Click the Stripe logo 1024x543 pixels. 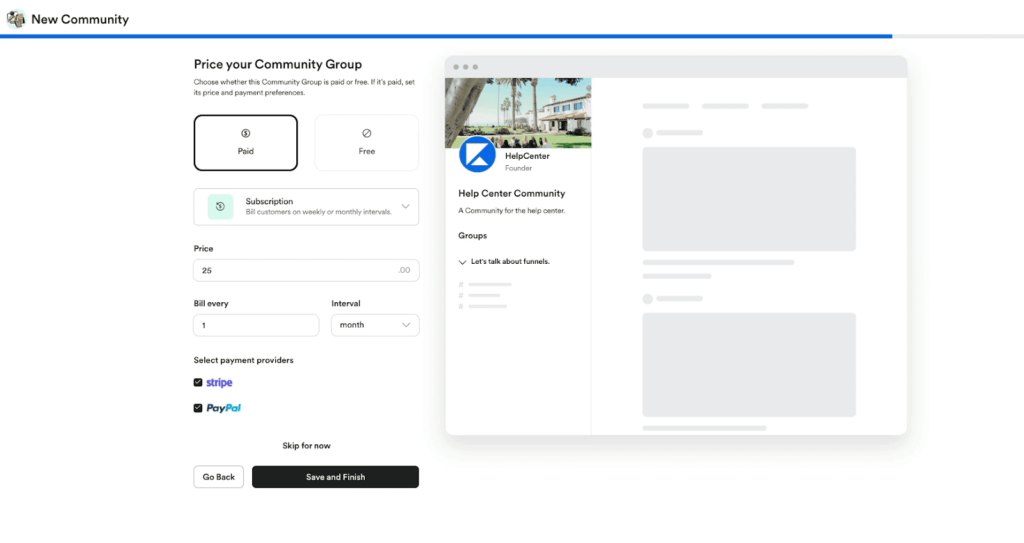[219, 382]
